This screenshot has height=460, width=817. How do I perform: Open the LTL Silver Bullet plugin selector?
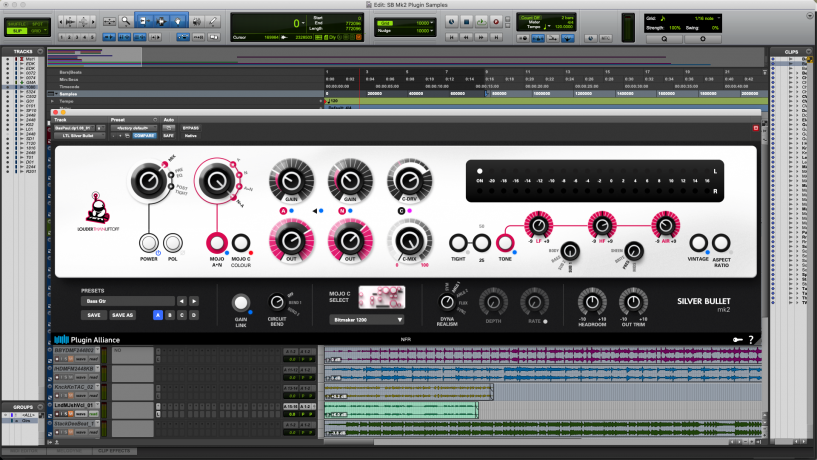click(79, 136)
